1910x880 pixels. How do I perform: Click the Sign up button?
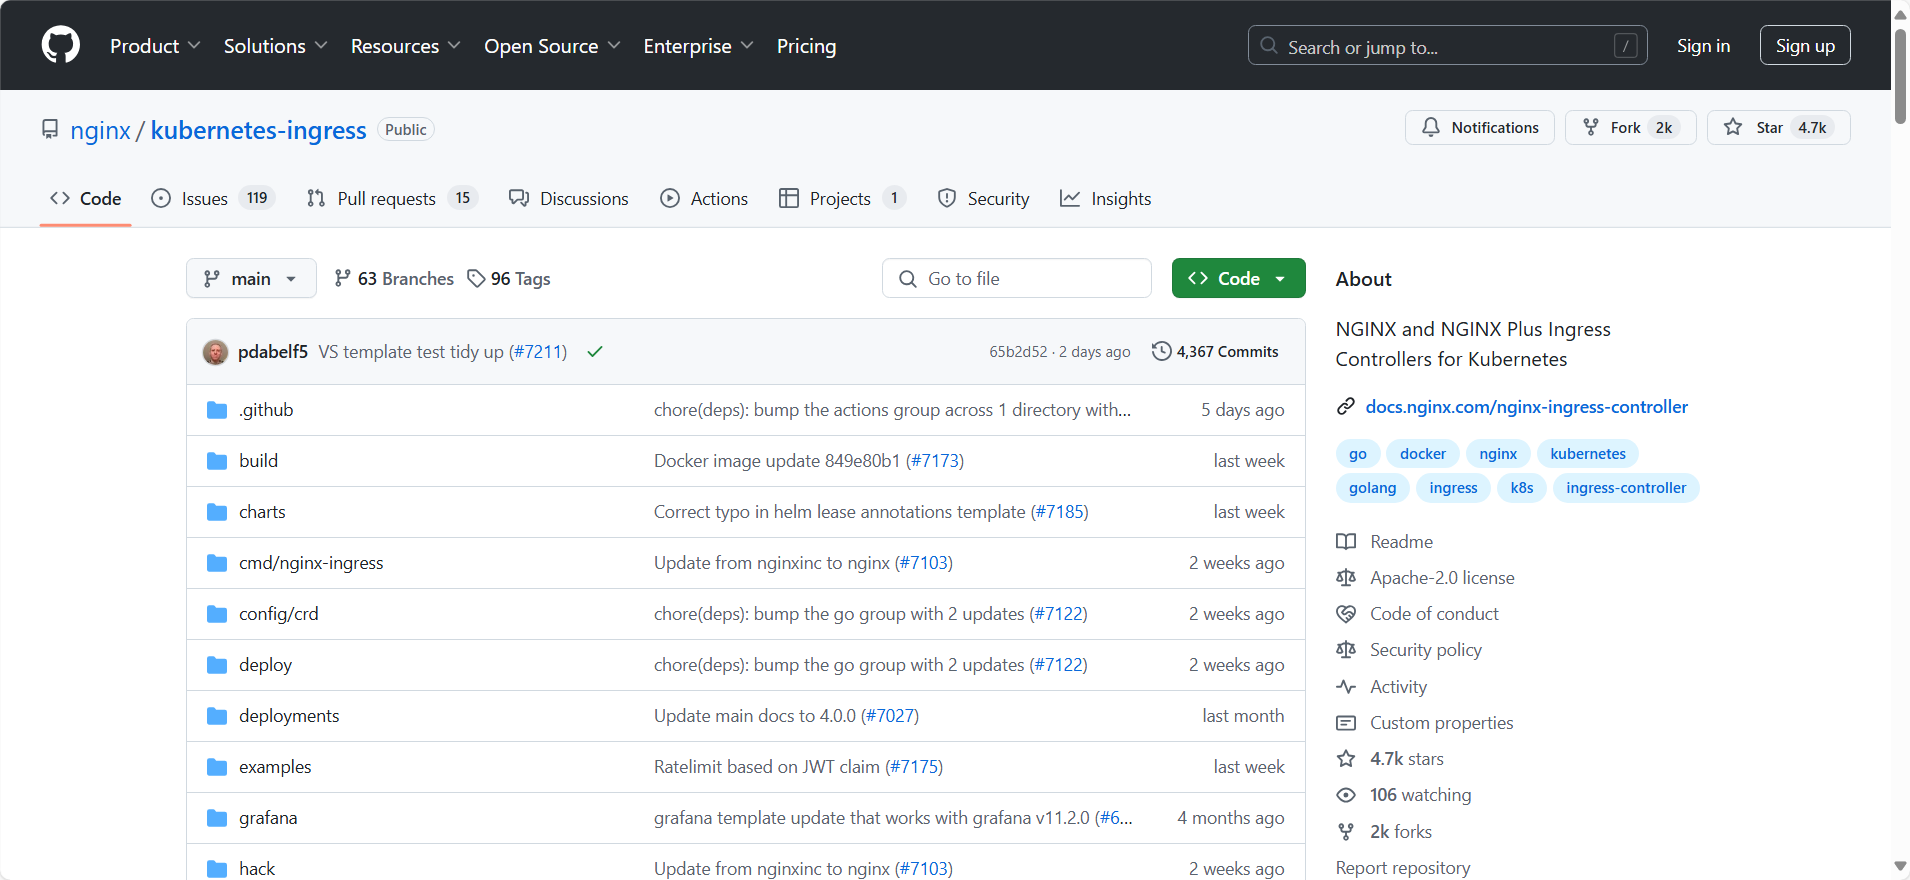[x=1805, y=46]
